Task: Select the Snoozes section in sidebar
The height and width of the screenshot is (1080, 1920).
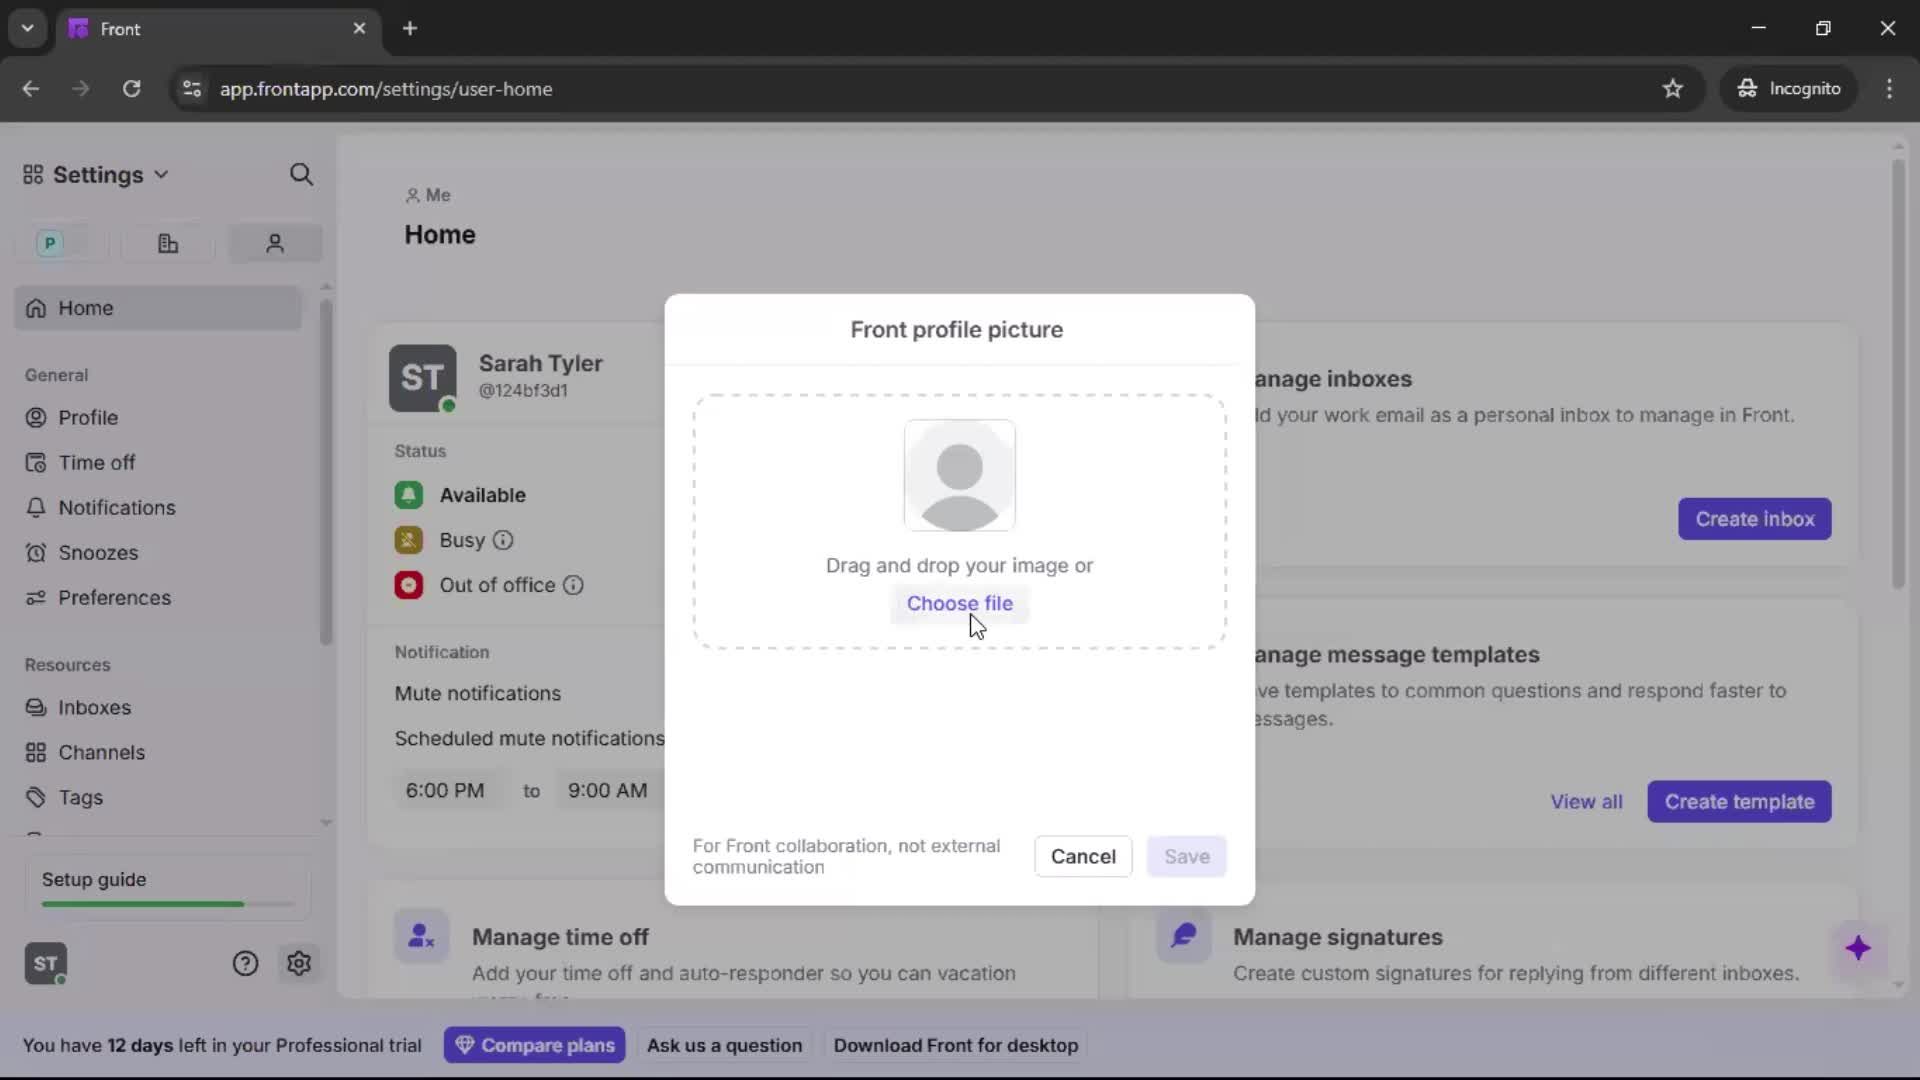Action: [35, 553]
